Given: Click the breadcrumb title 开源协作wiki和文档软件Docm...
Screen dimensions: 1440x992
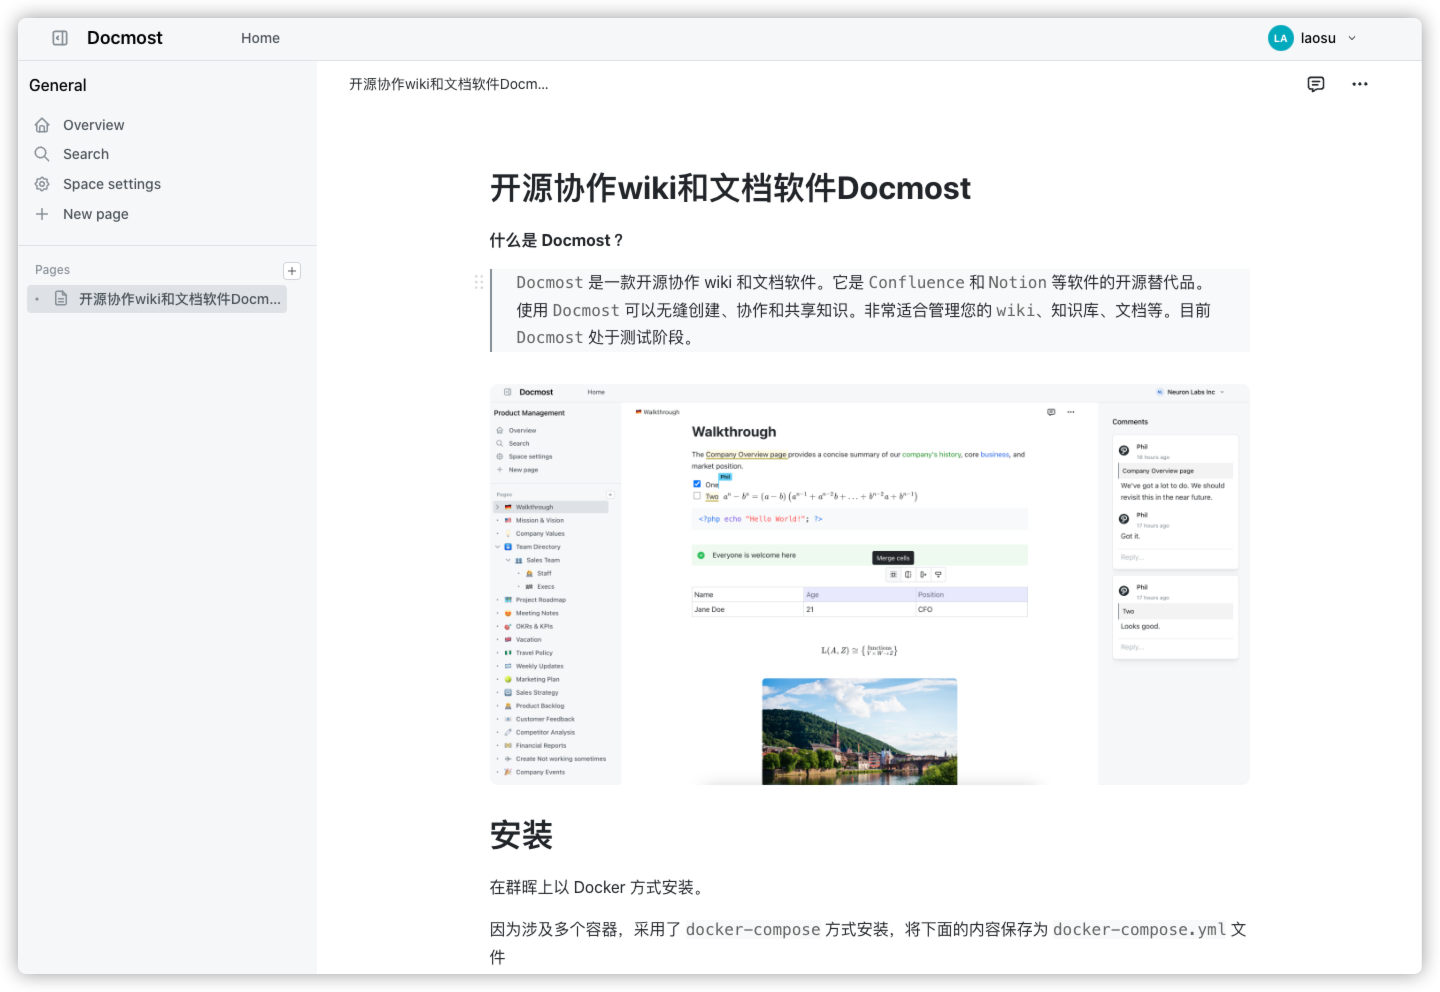Looking at the screenshot, I should 448,84.
